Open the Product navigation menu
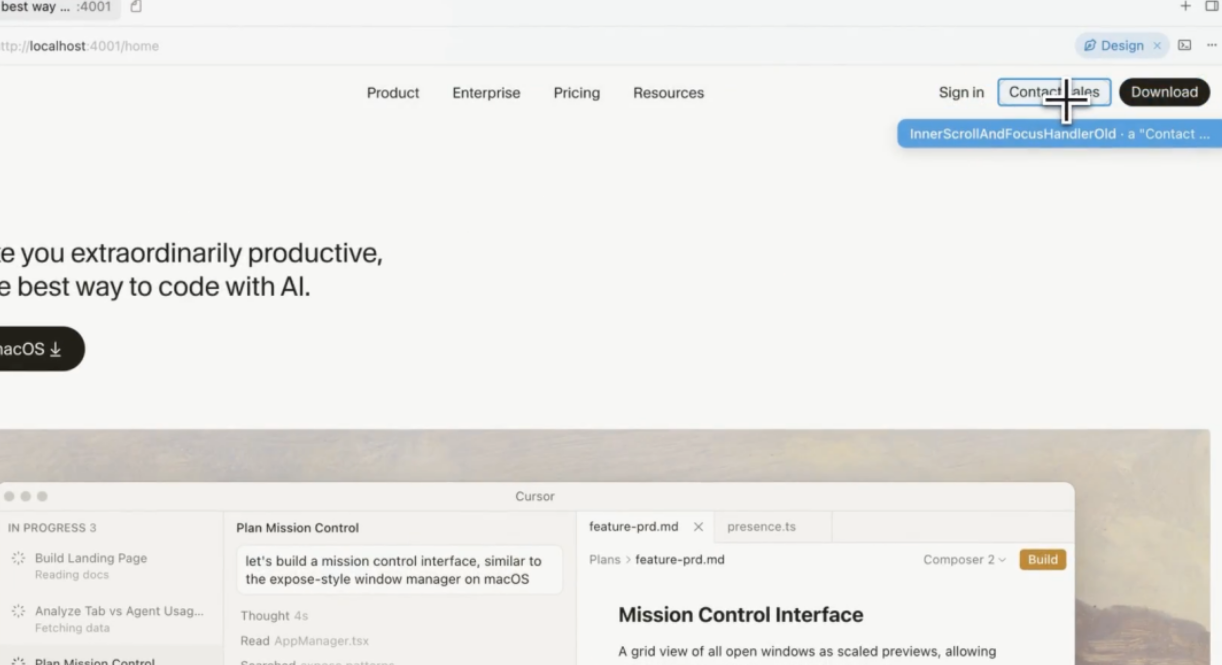1222x665 pixels. click(x=393, y=93)
